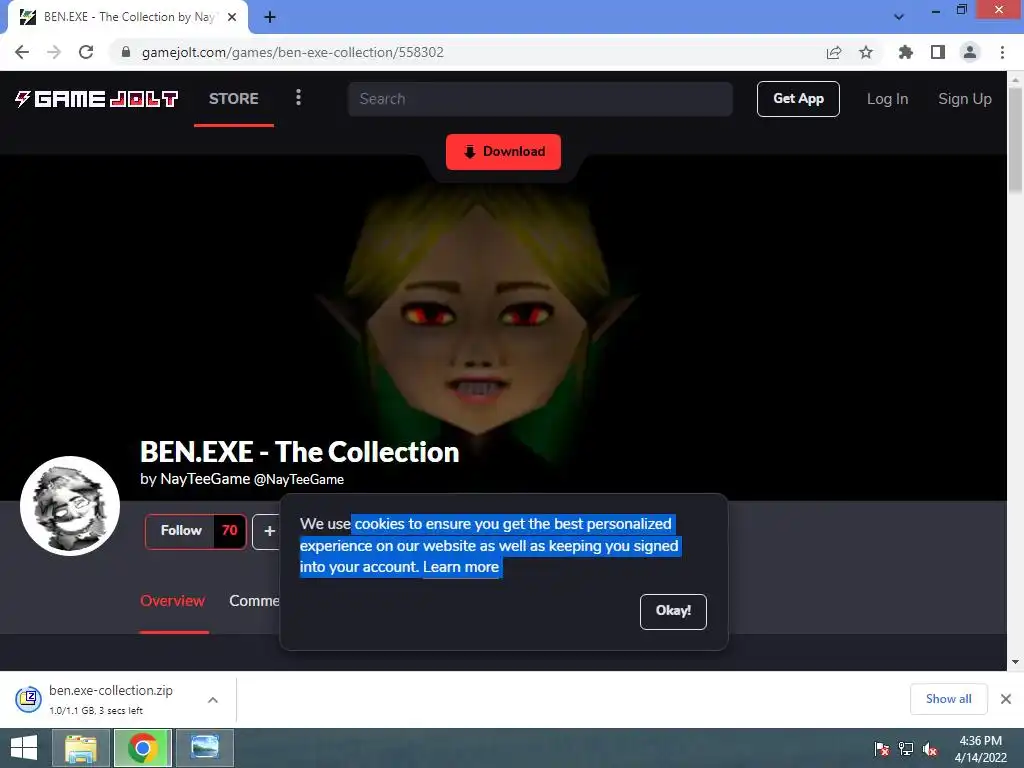Expand options for ben.exe-collection.zip download

(x=213, y=700)
